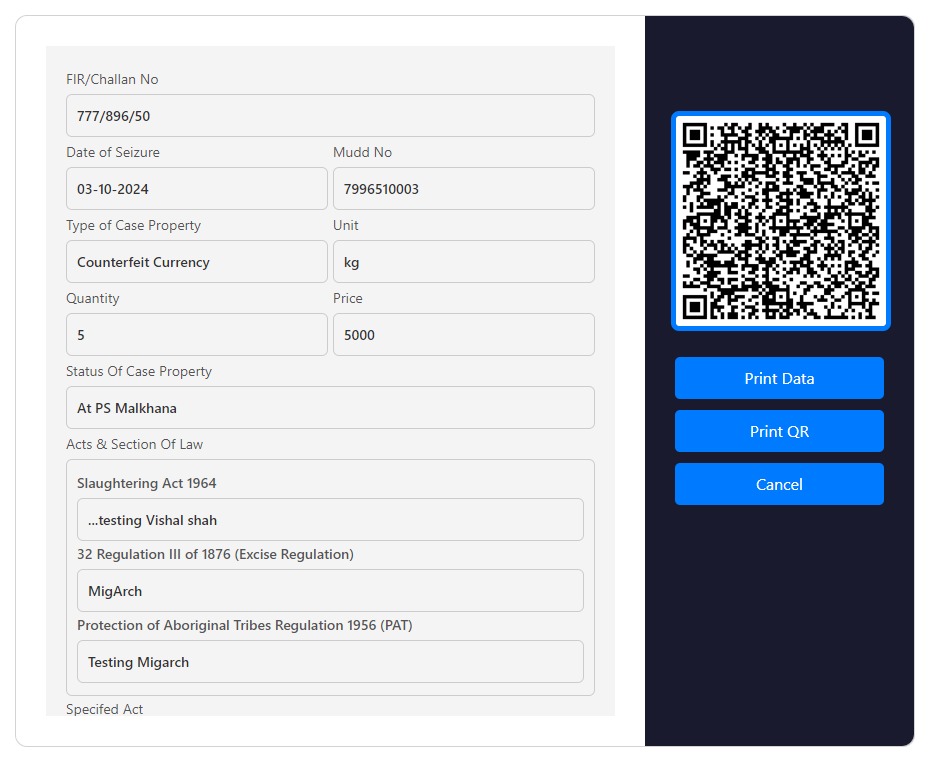Click the Unit field showing kg

pos(464,262)
